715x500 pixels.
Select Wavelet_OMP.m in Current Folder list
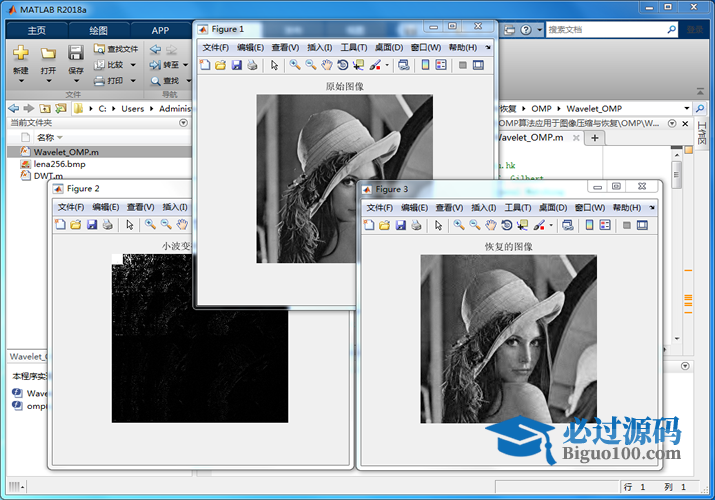coord(99,152)
